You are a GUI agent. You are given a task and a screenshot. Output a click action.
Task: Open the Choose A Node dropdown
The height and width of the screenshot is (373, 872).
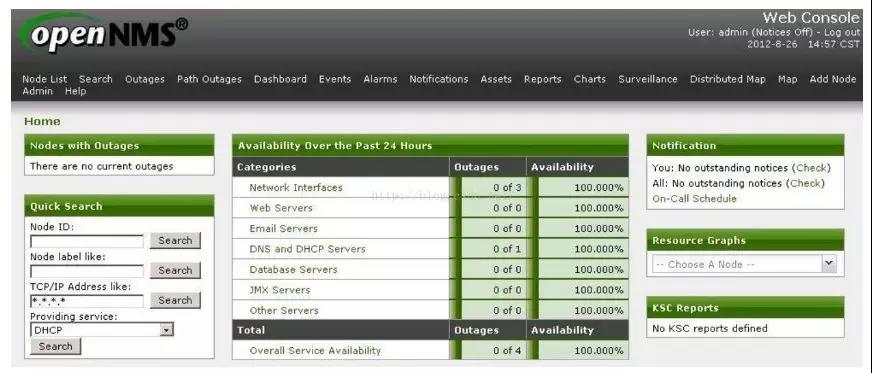pos(745,265)
